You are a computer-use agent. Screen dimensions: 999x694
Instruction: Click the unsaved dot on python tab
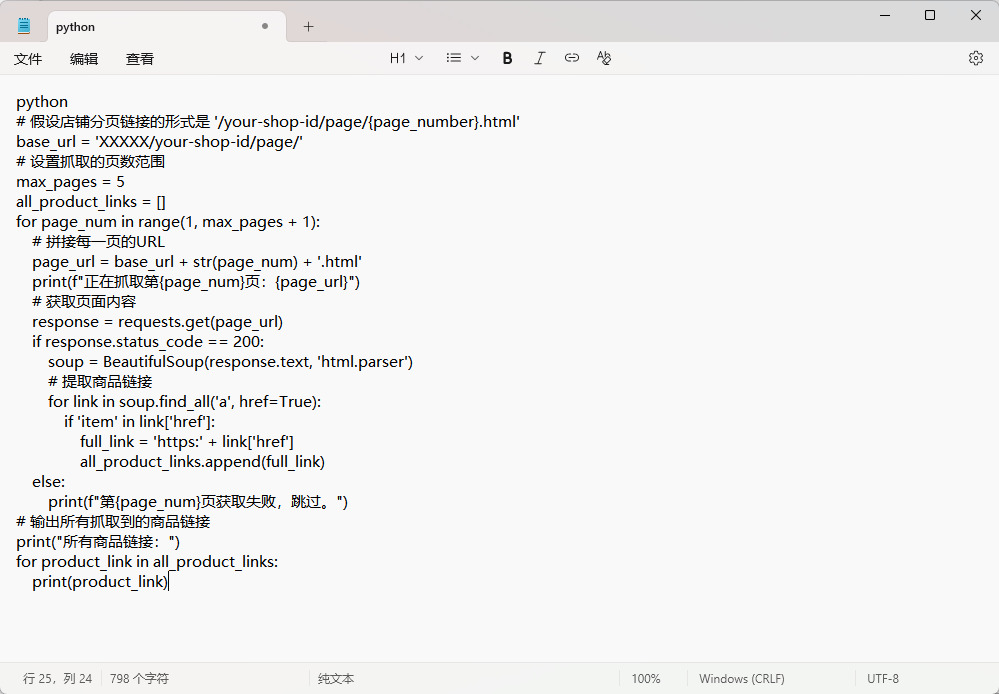265,27
